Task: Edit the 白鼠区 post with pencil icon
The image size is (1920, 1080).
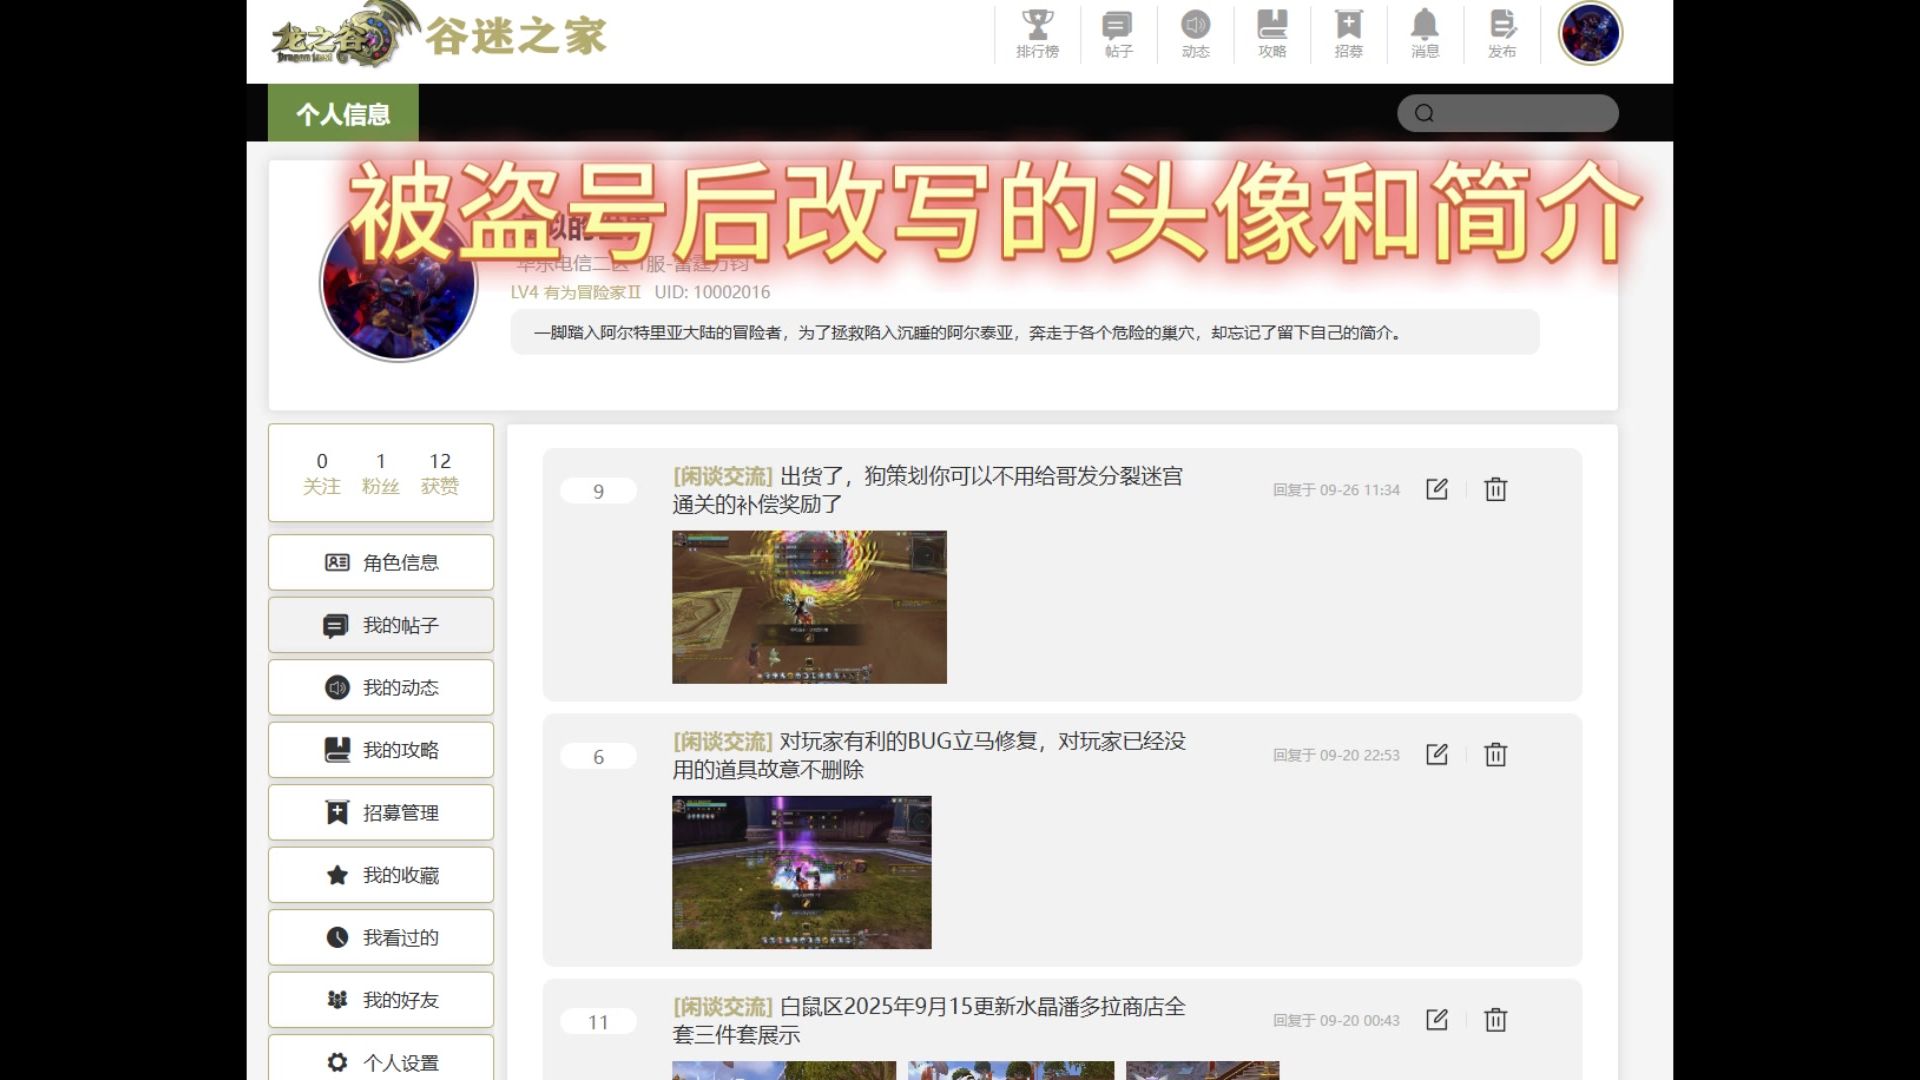Action: click(1436, 1019)
